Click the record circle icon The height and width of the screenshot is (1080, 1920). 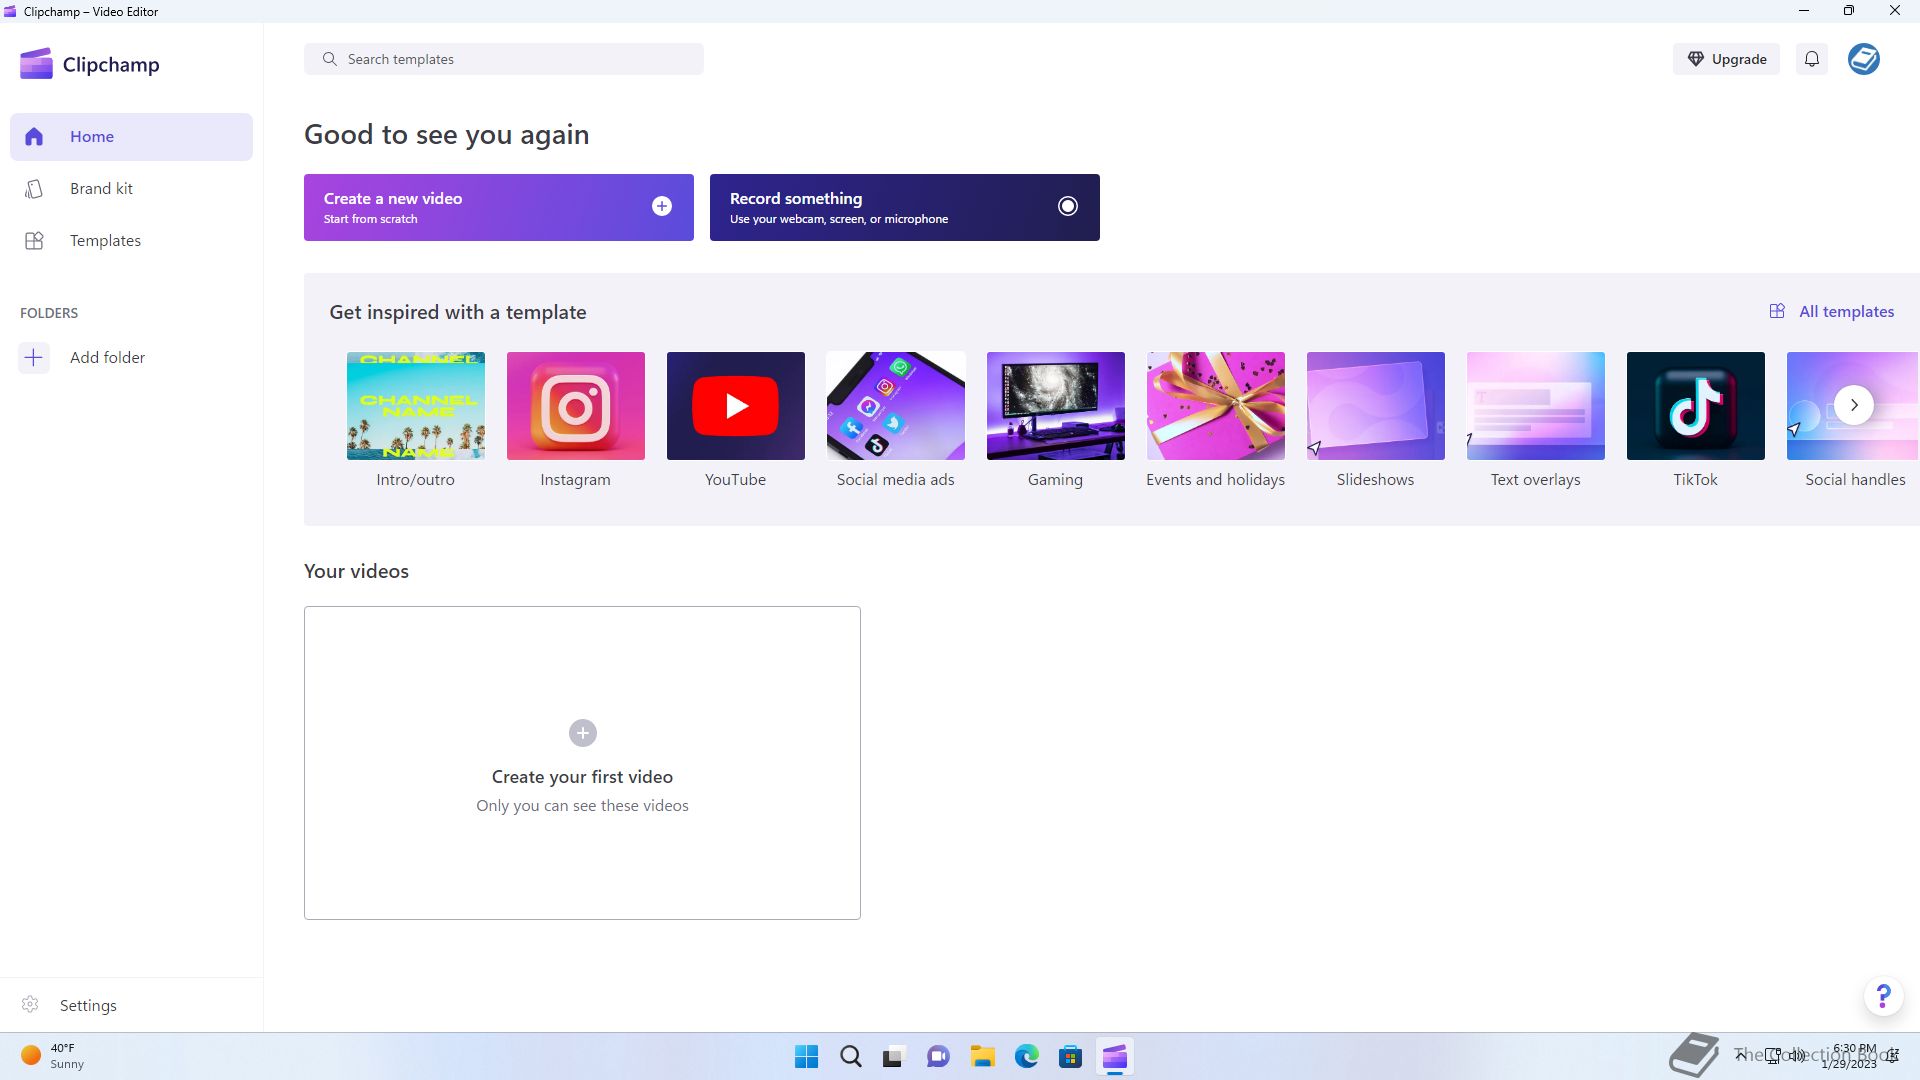click(x=1068, y=206)
